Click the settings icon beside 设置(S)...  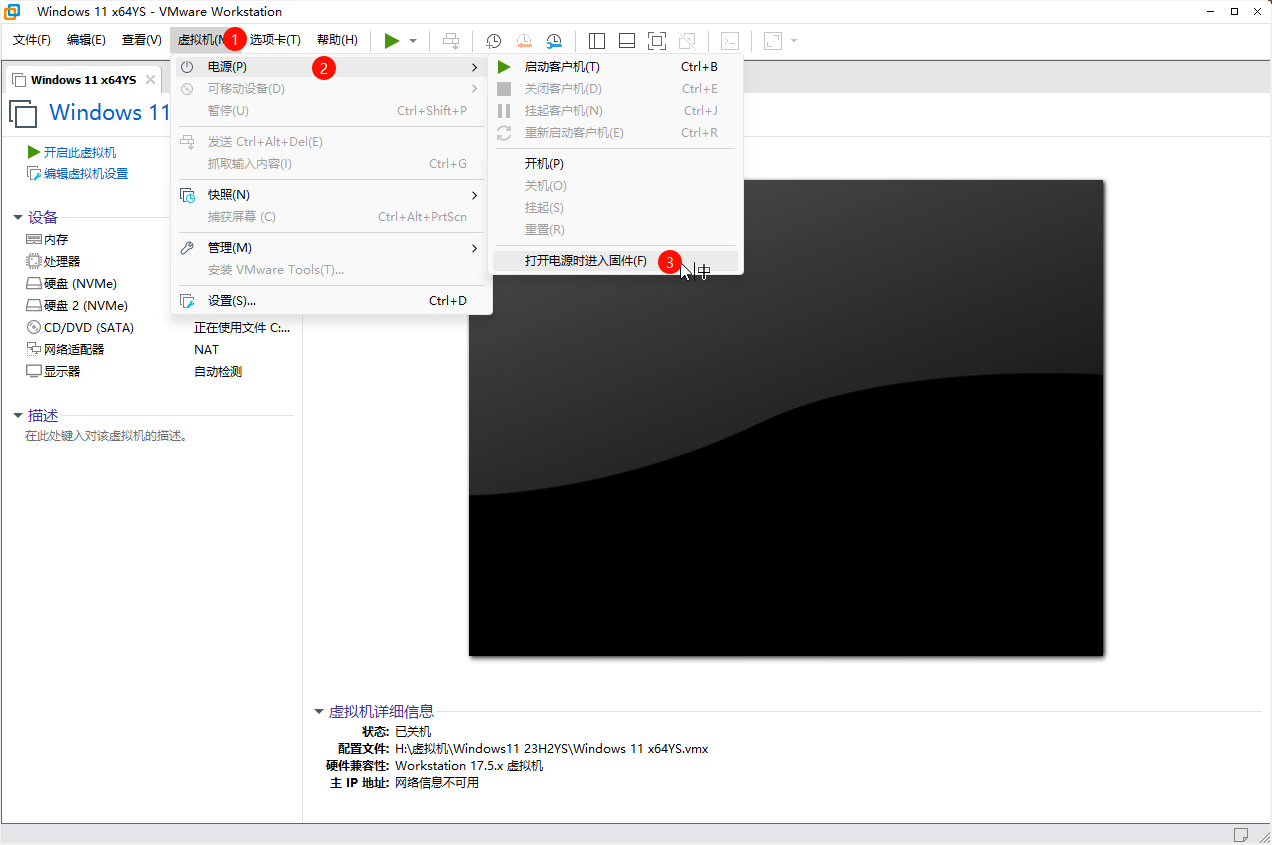tap(187, 301)
